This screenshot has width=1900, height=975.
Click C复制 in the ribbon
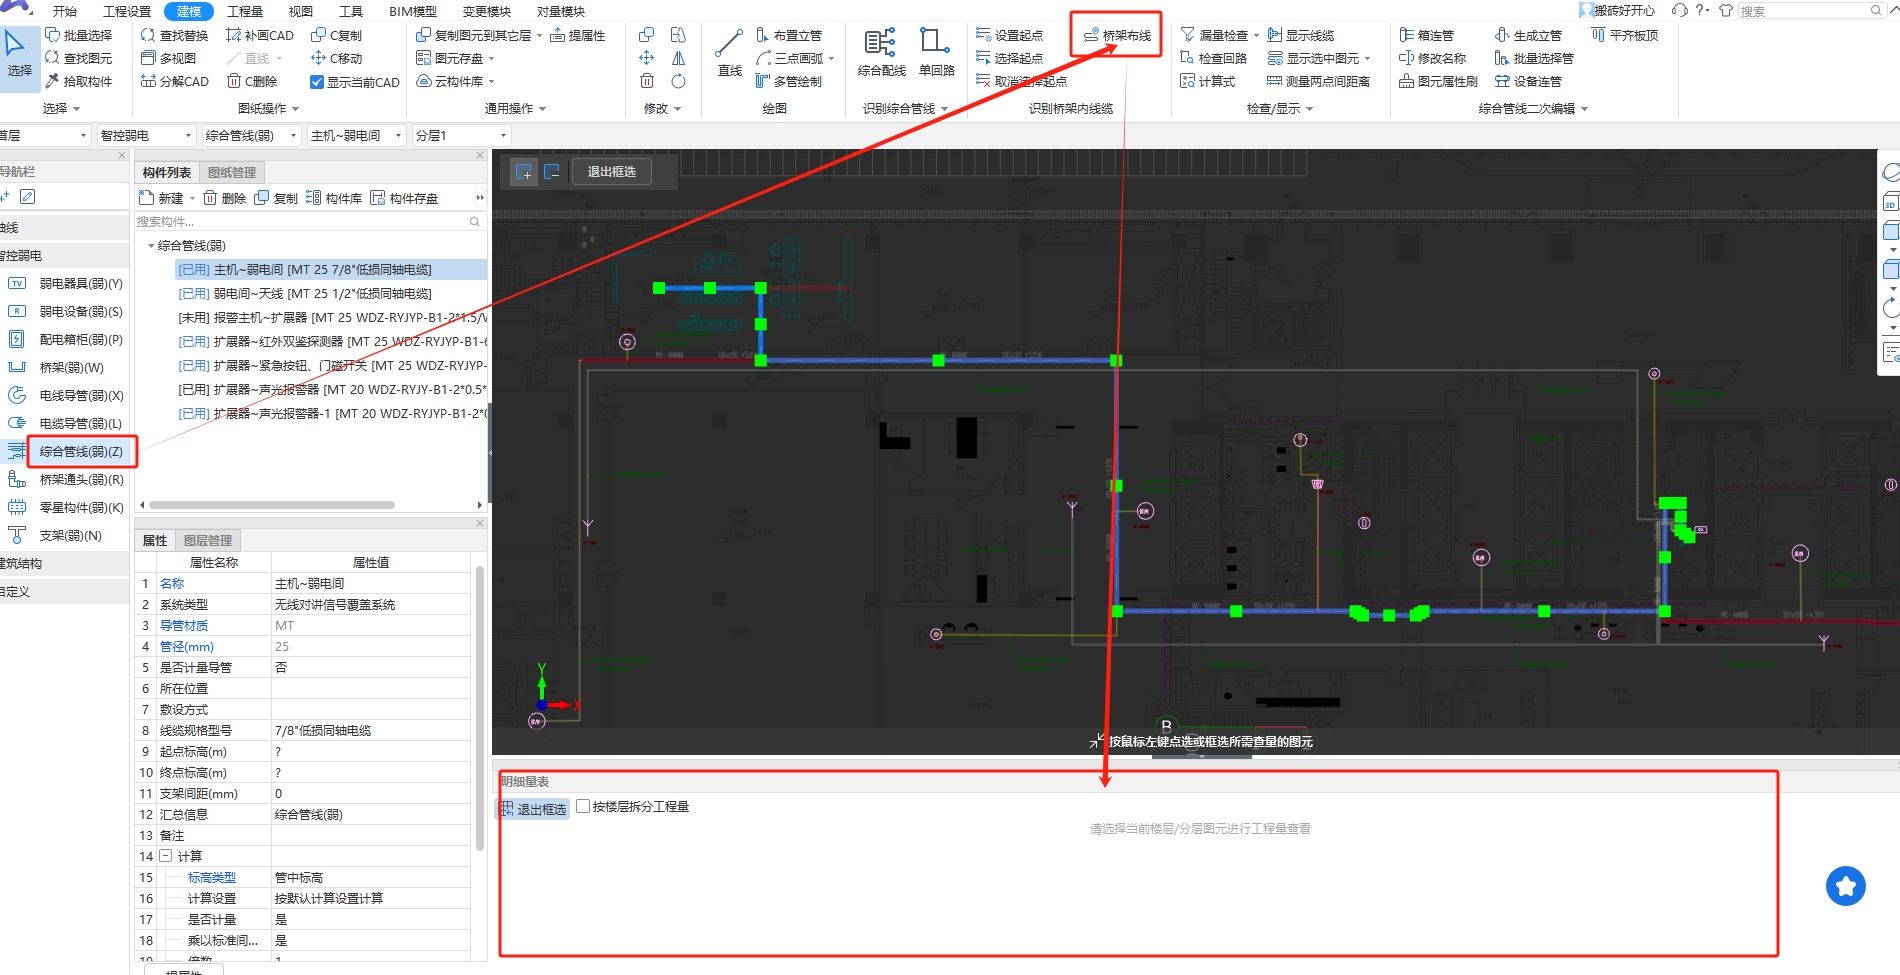point(337,35)
